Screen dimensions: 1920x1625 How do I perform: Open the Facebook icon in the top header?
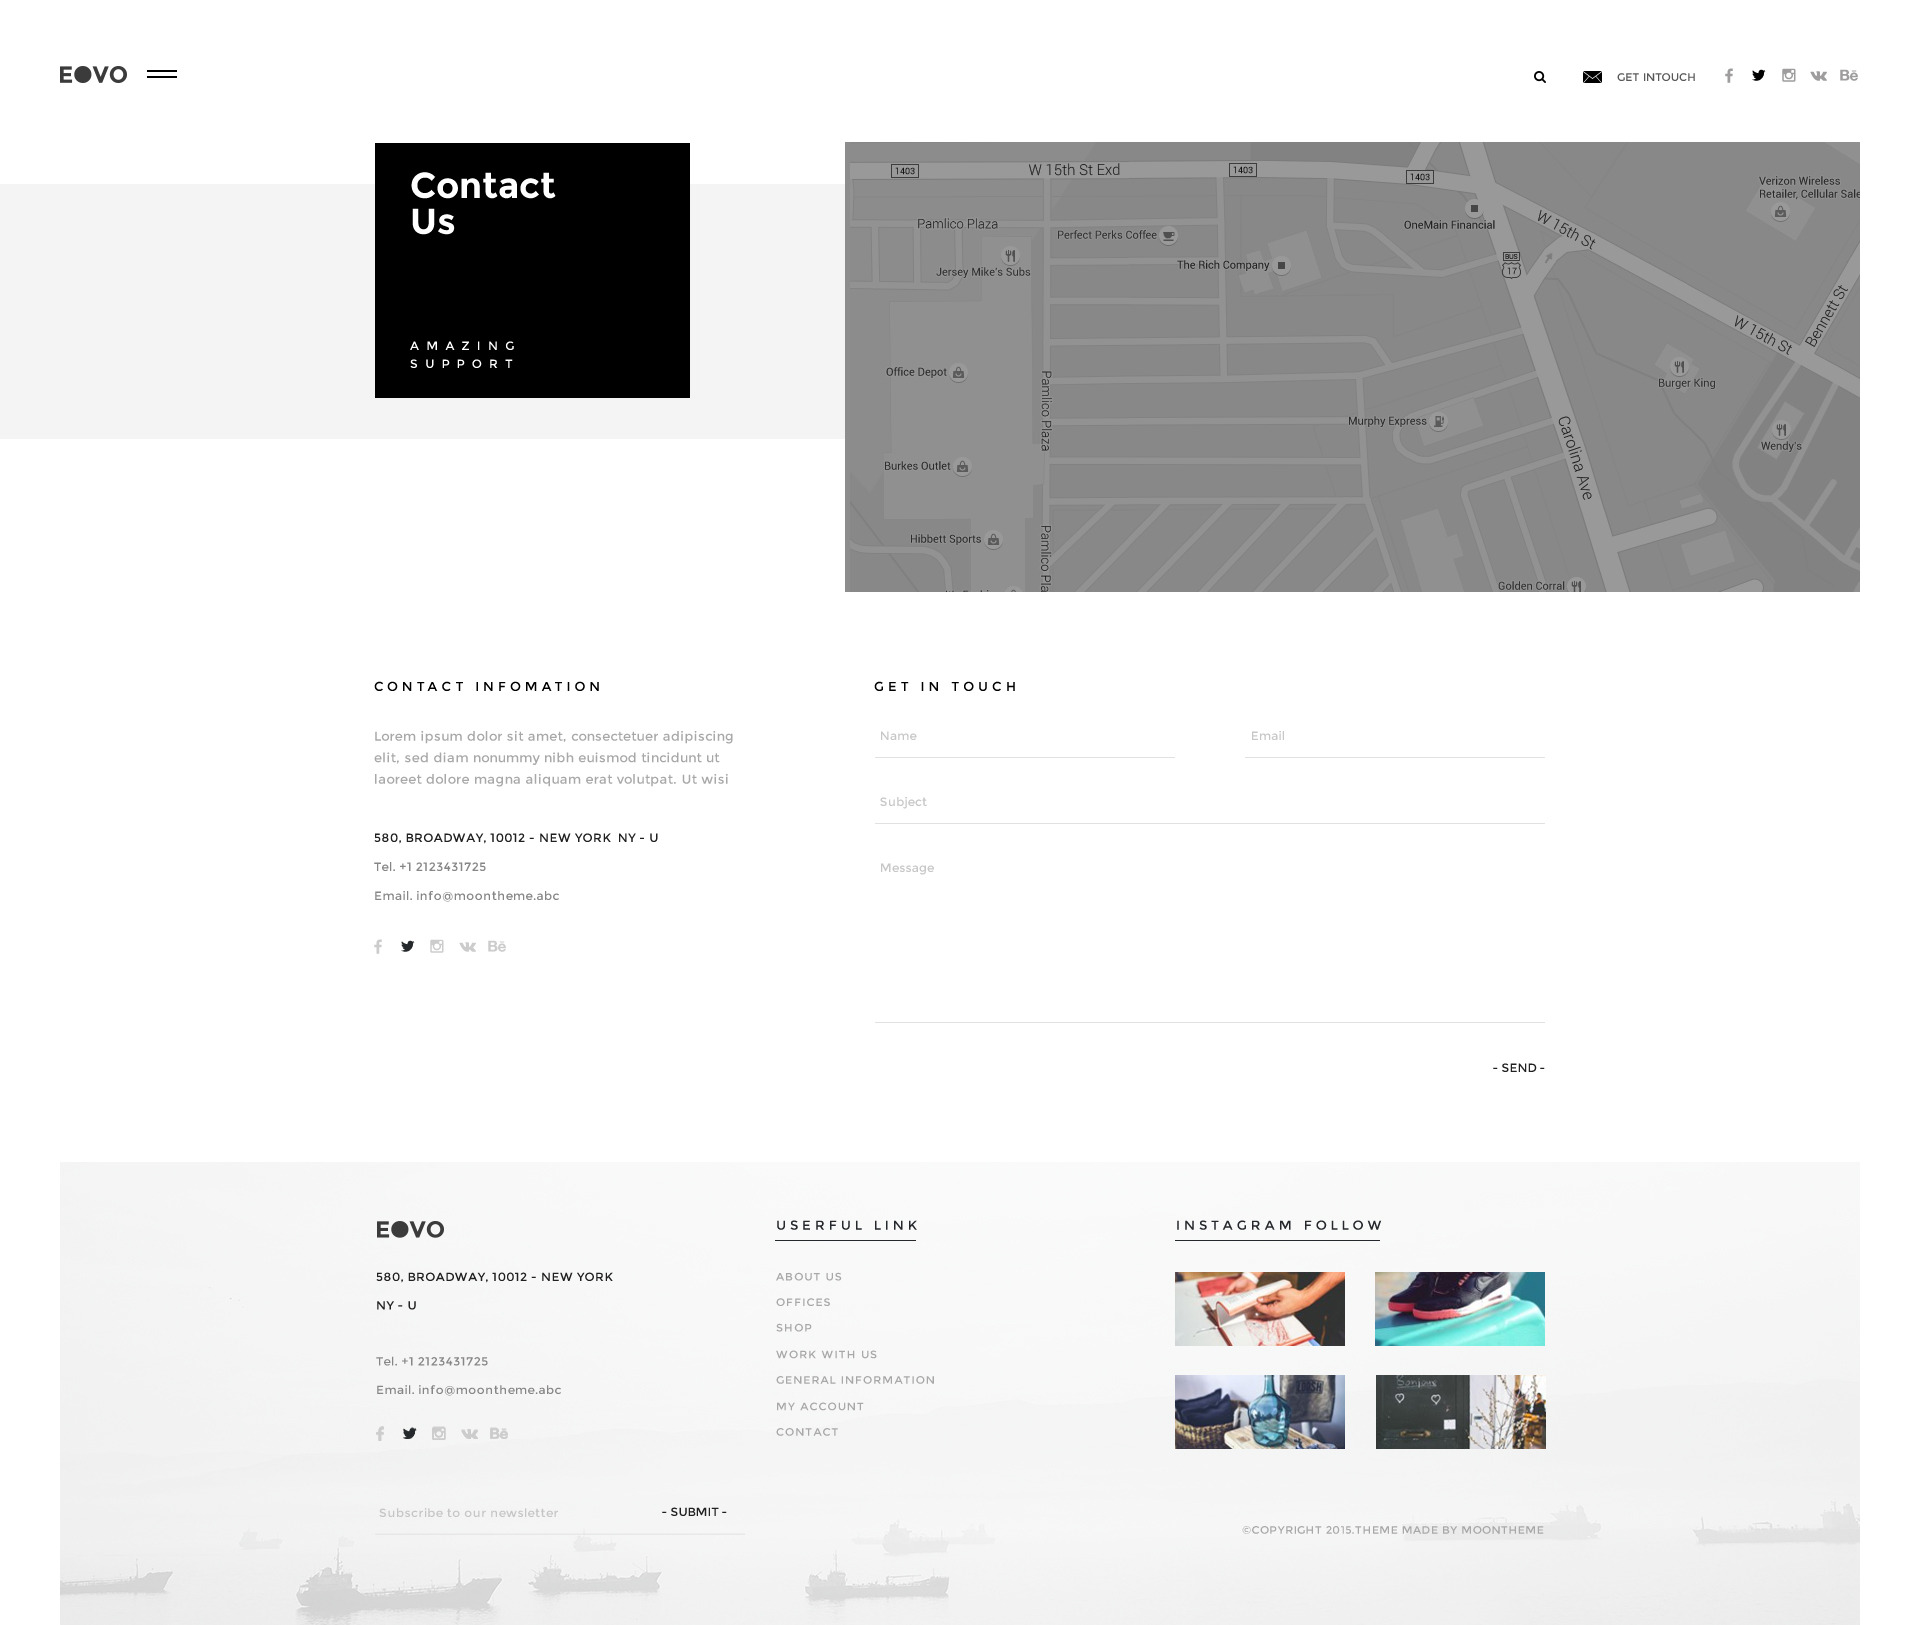1728,76
